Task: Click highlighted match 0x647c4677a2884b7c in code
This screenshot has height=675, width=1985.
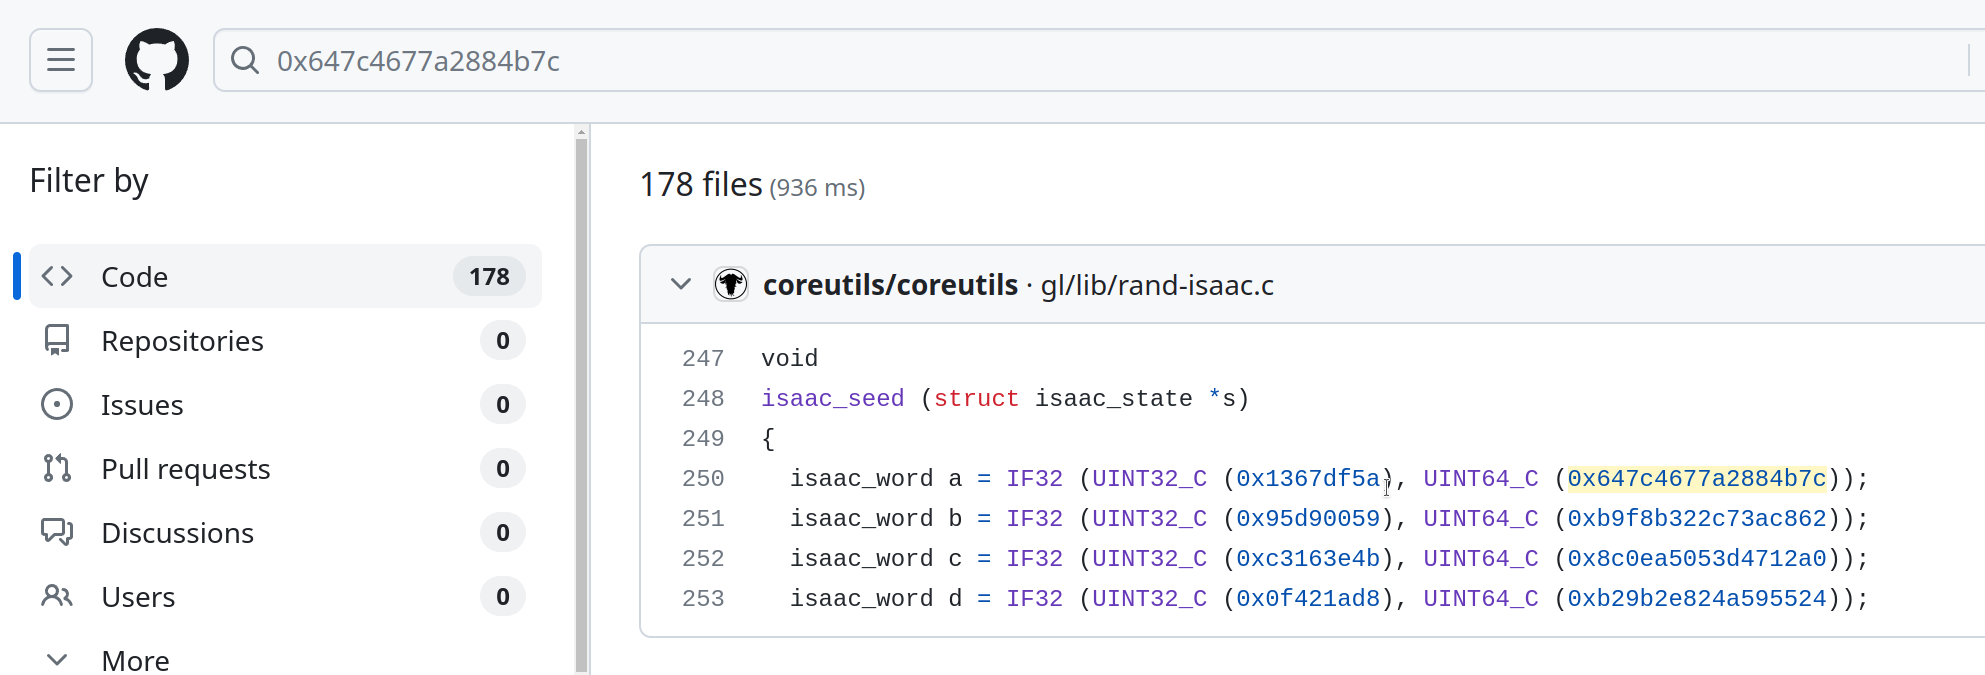Action: [x=1696, y=479]
